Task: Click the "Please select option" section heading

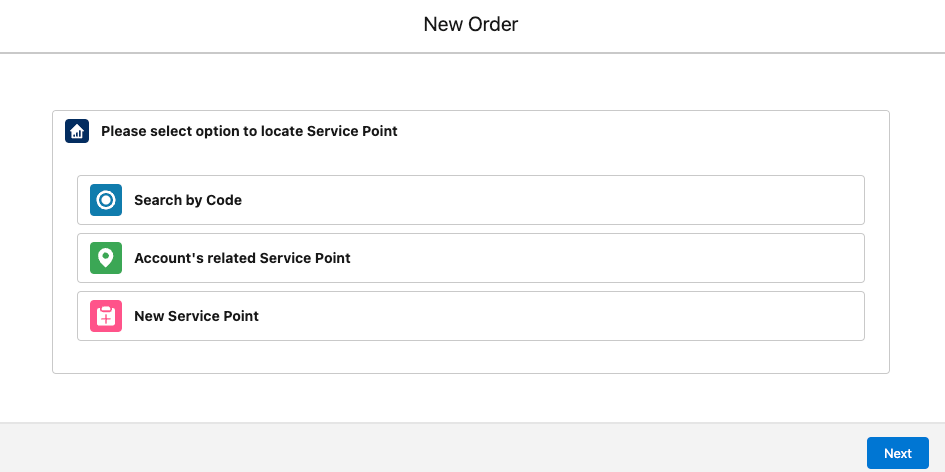Action: click(250, 131)
